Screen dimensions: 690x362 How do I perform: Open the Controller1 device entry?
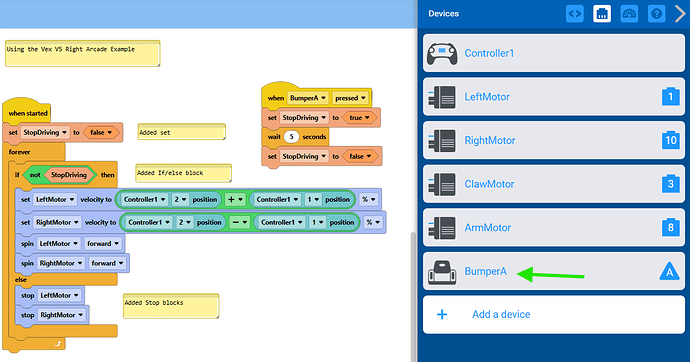(x=554, y=53)
